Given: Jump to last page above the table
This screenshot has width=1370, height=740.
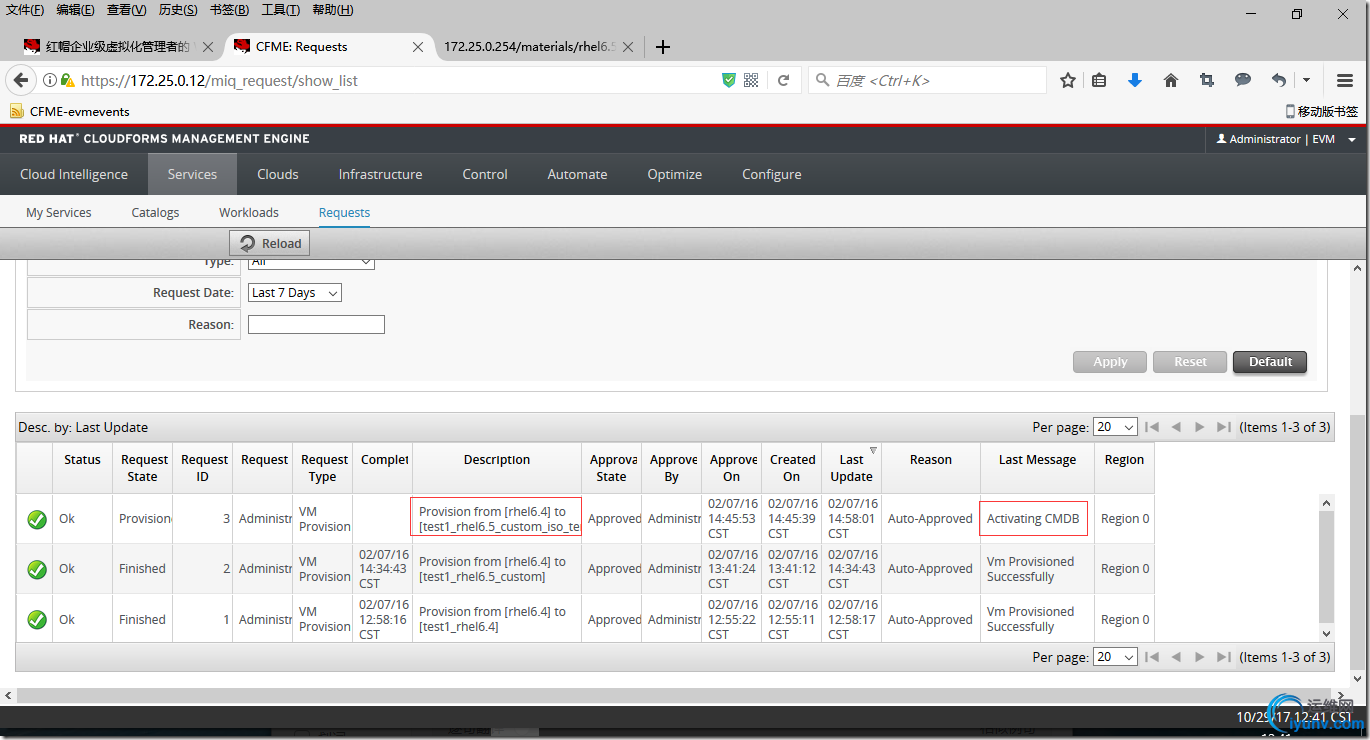Looking at the screenshot, I should click(x=1223, y=427).
